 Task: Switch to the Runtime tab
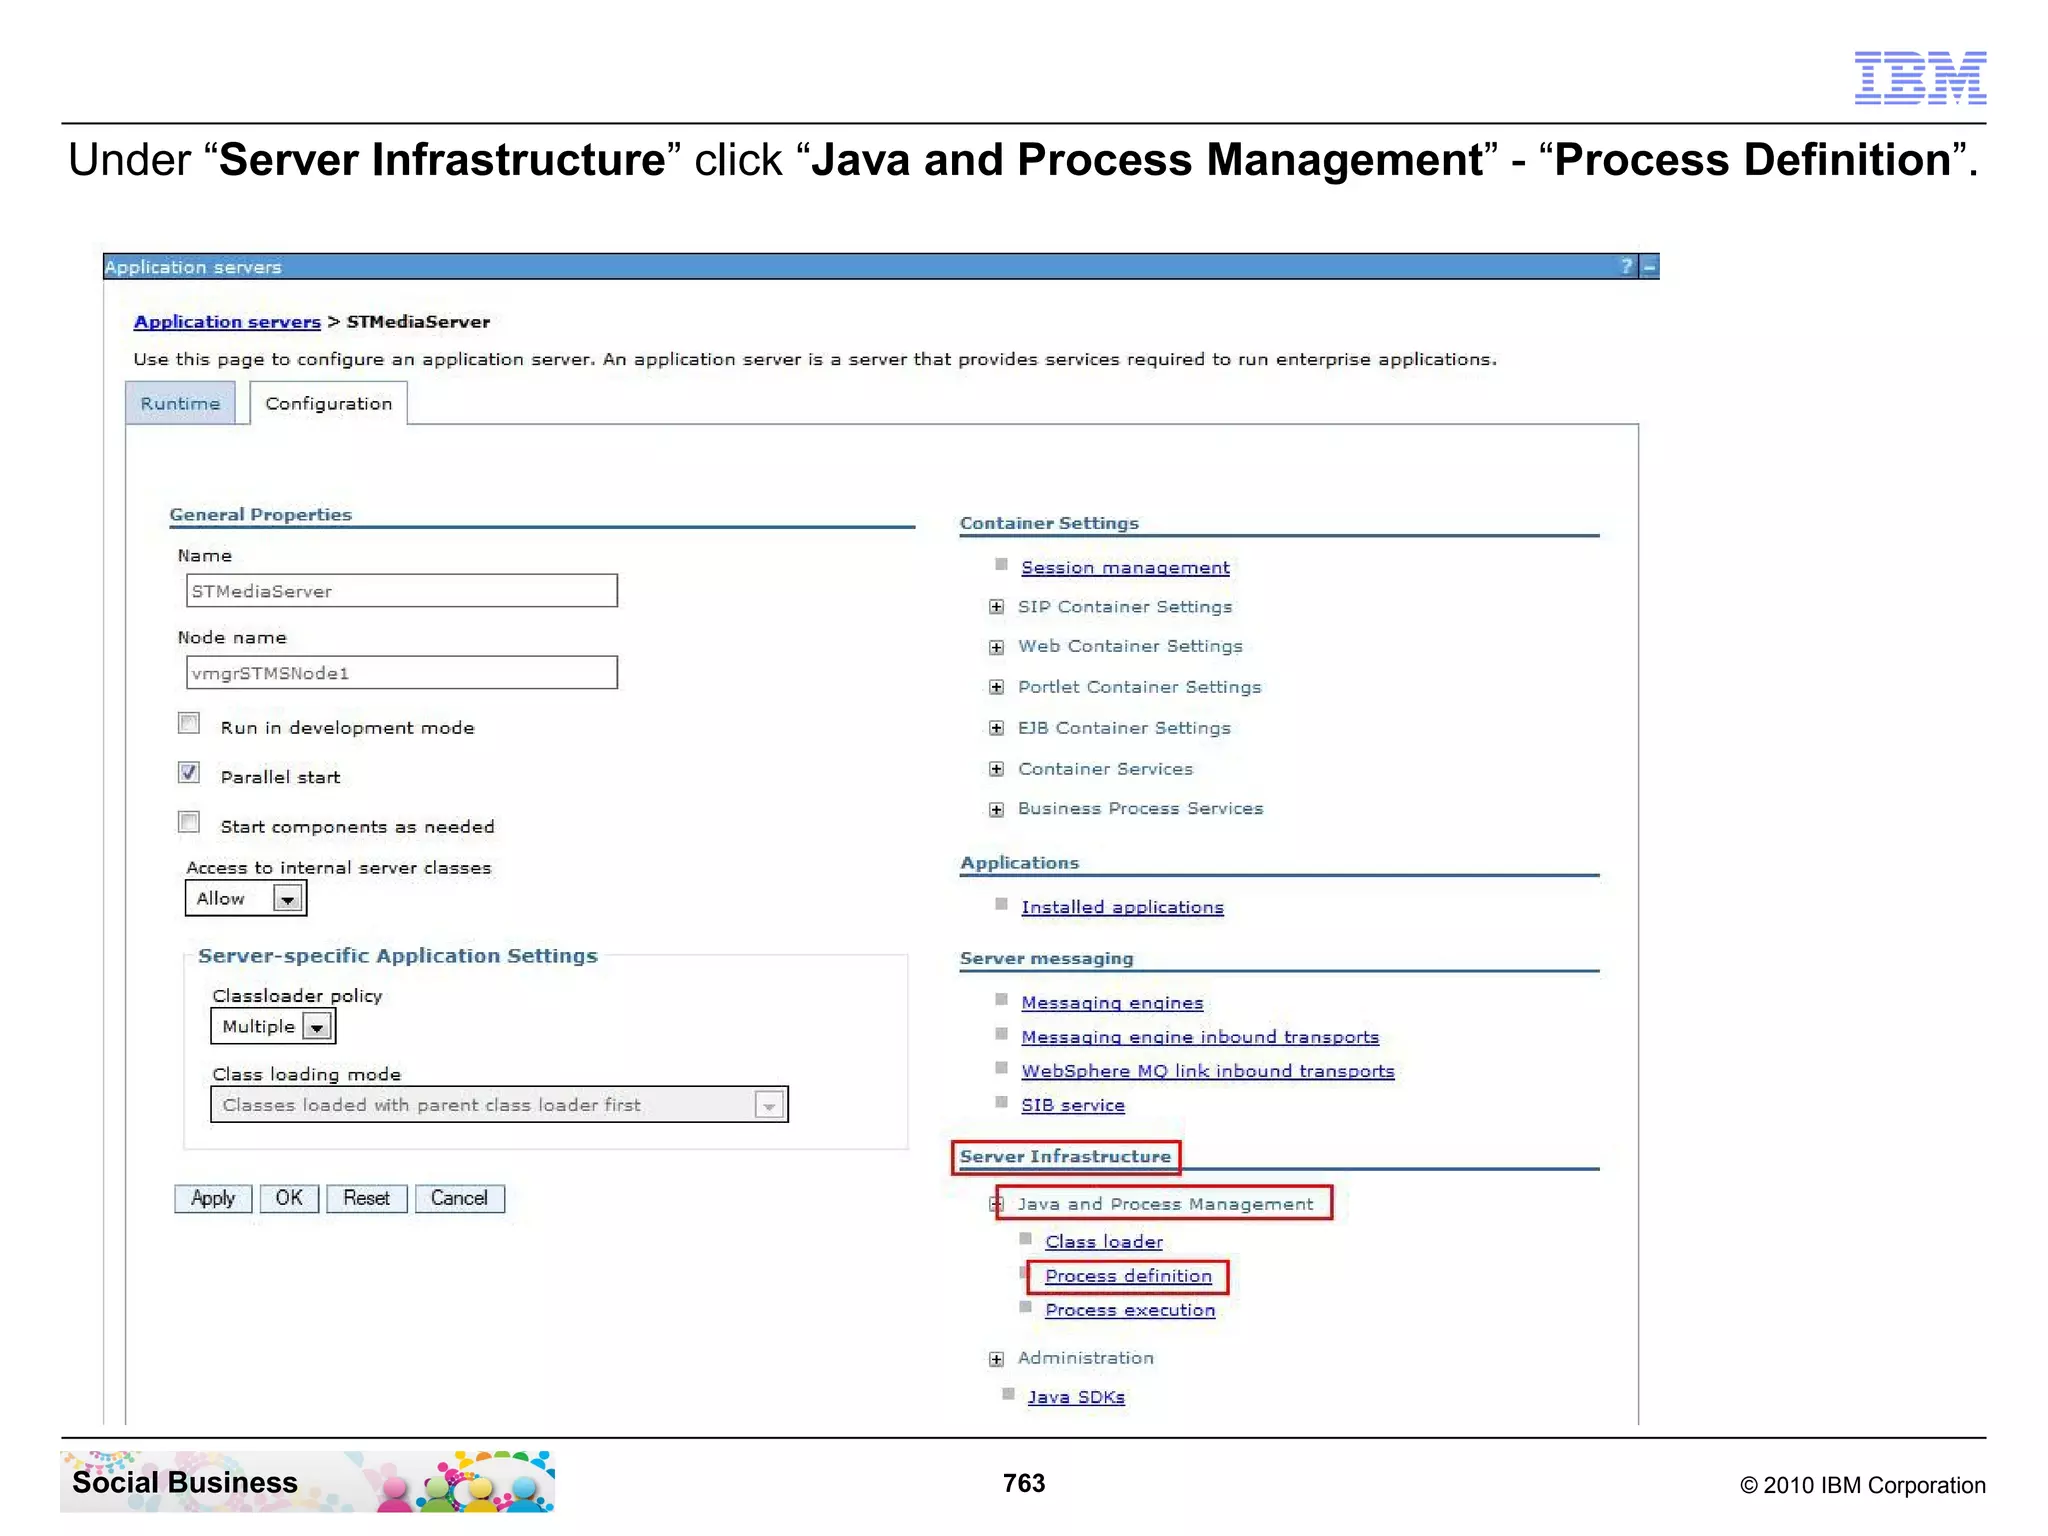[180, 403]
